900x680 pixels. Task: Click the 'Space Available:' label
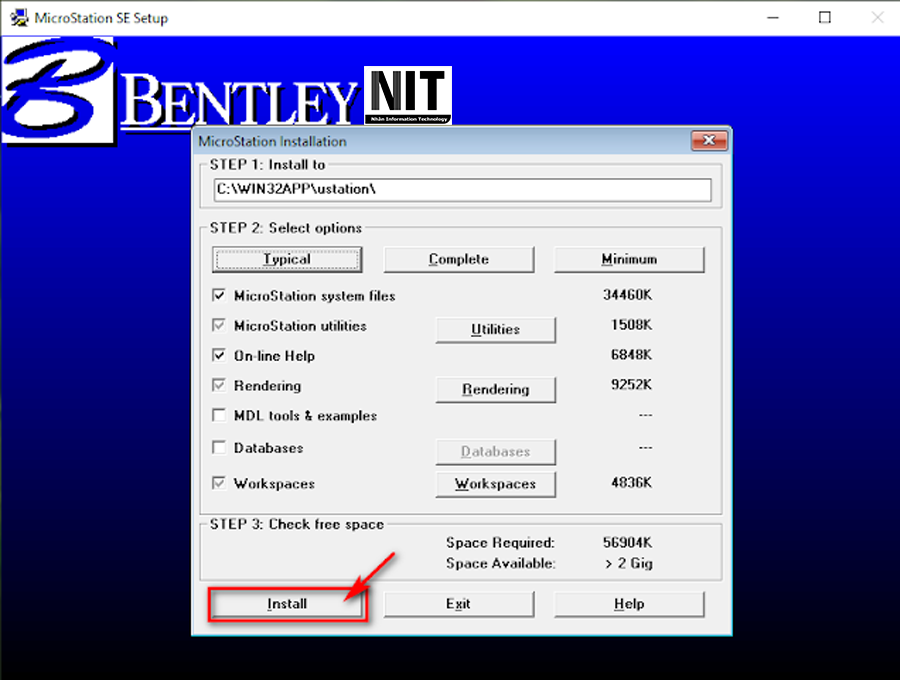[x=501, y=564]
